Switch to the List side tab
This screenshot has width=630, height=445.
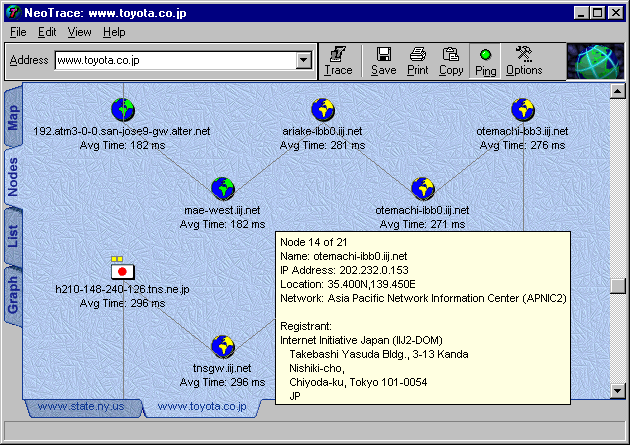pyautogui.click(x=13, y=236)
